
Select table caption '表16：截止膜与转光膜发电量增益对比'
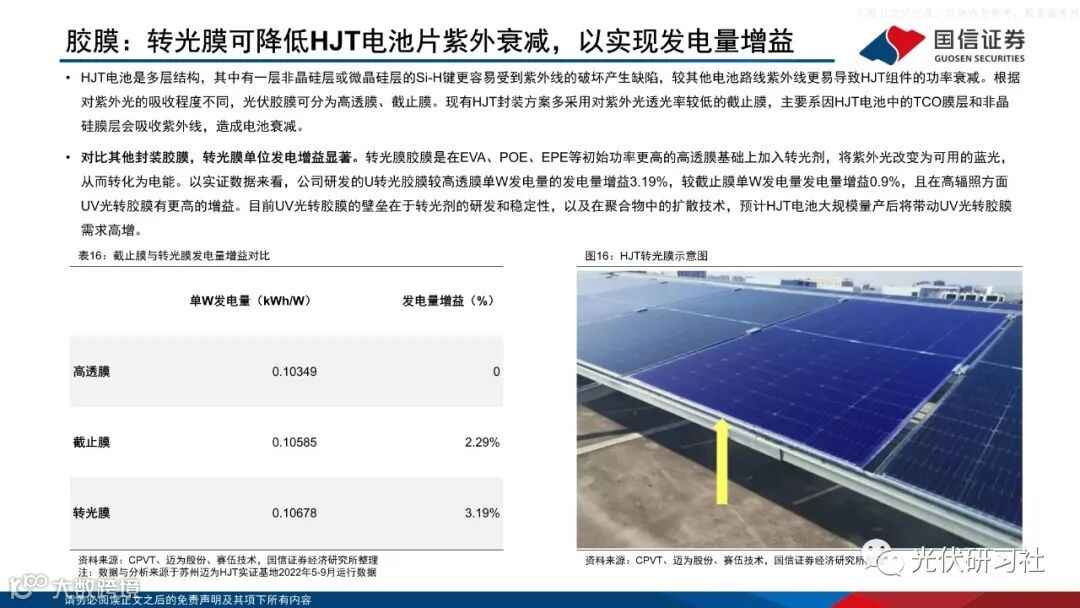point(174,255)
